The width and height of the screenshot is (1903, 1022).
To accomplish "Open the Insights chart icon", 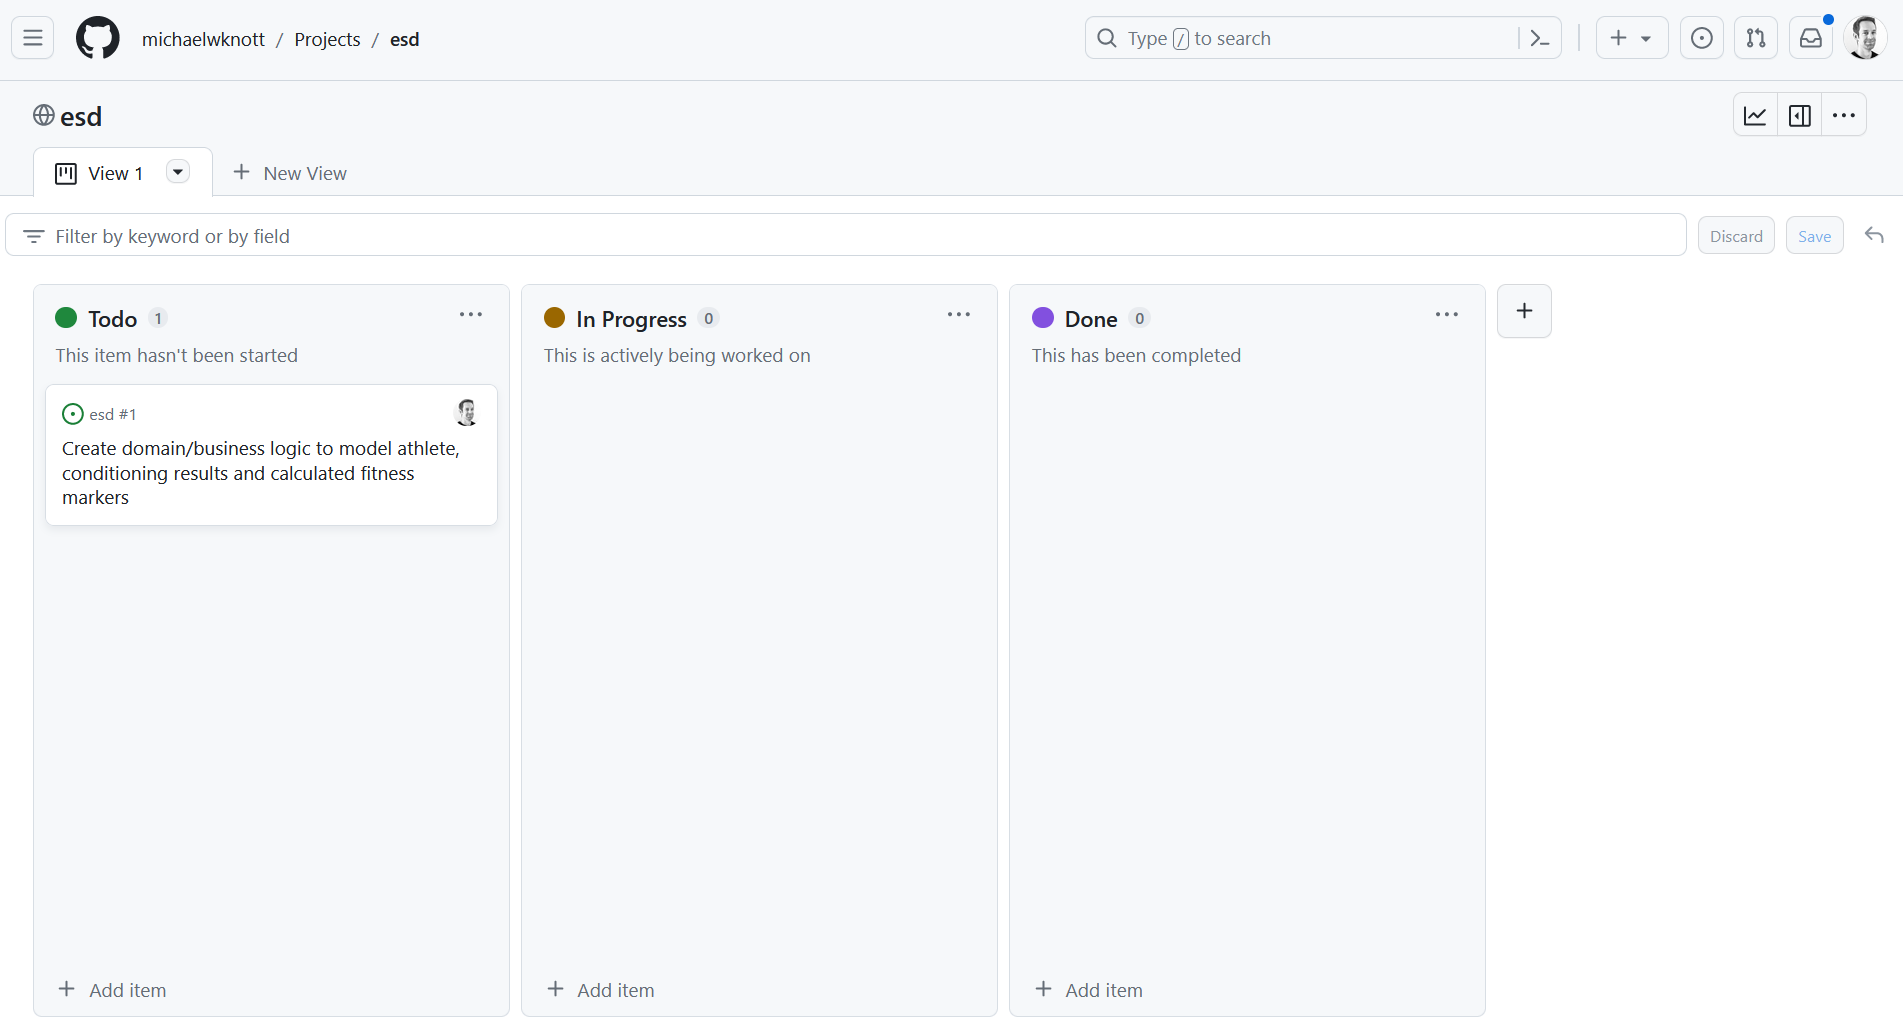I will [x=1755, y=116].
